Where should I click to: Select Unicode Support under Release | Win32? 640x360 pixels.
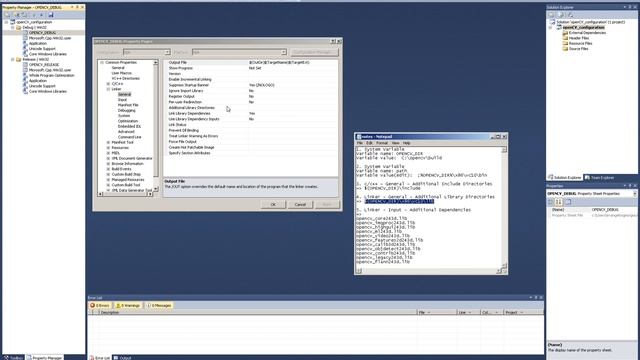pos(42,86)
